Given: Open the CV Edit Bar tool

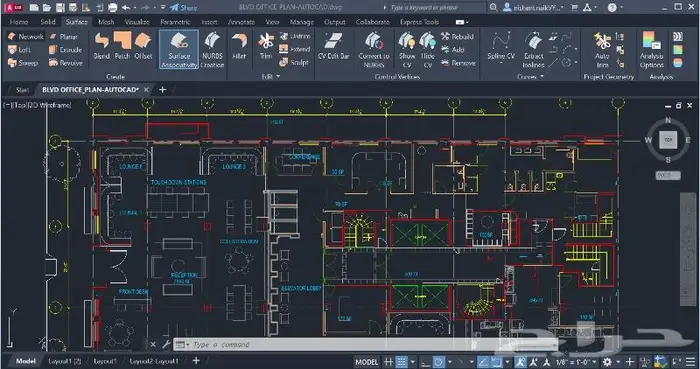Looking at the screenshot, I should click(333, 46).
